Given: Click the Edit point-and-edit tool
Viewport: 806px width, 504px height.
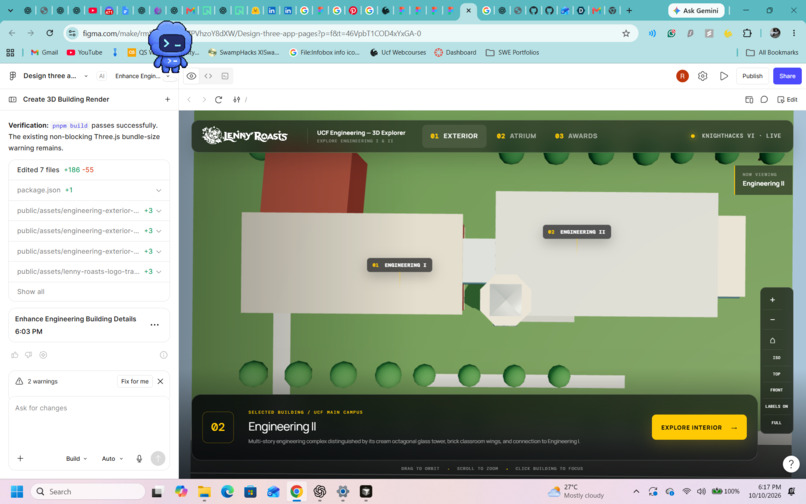Looking at the screenshot, I should (x=787, y=99).
